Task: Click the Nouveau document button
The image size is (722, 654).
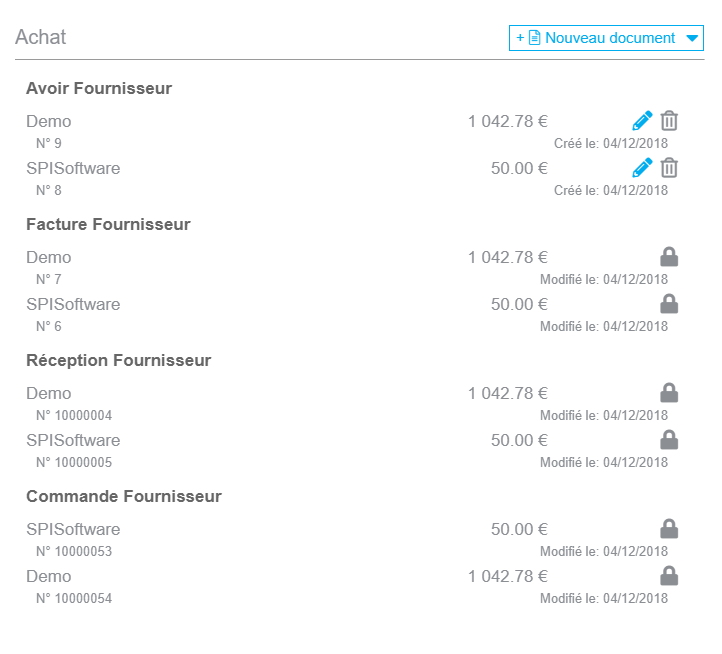Action: (x=606, y=38)
